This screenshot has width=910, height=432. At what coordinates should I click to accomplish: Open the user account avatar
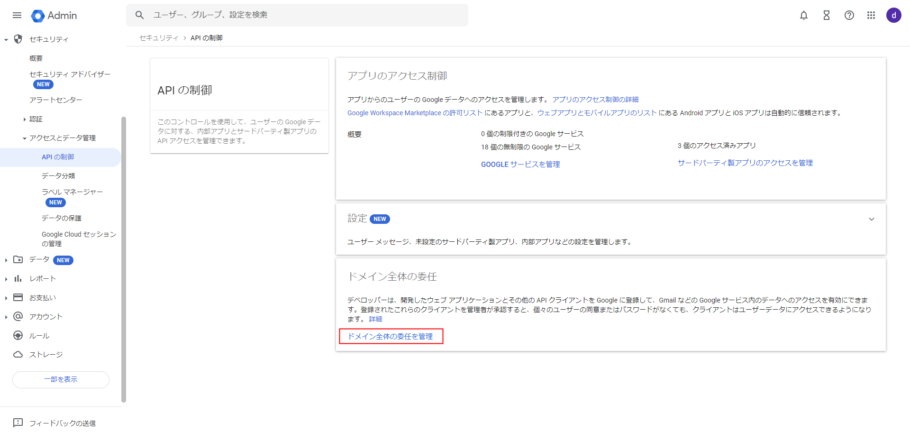(x=893, y=15)
